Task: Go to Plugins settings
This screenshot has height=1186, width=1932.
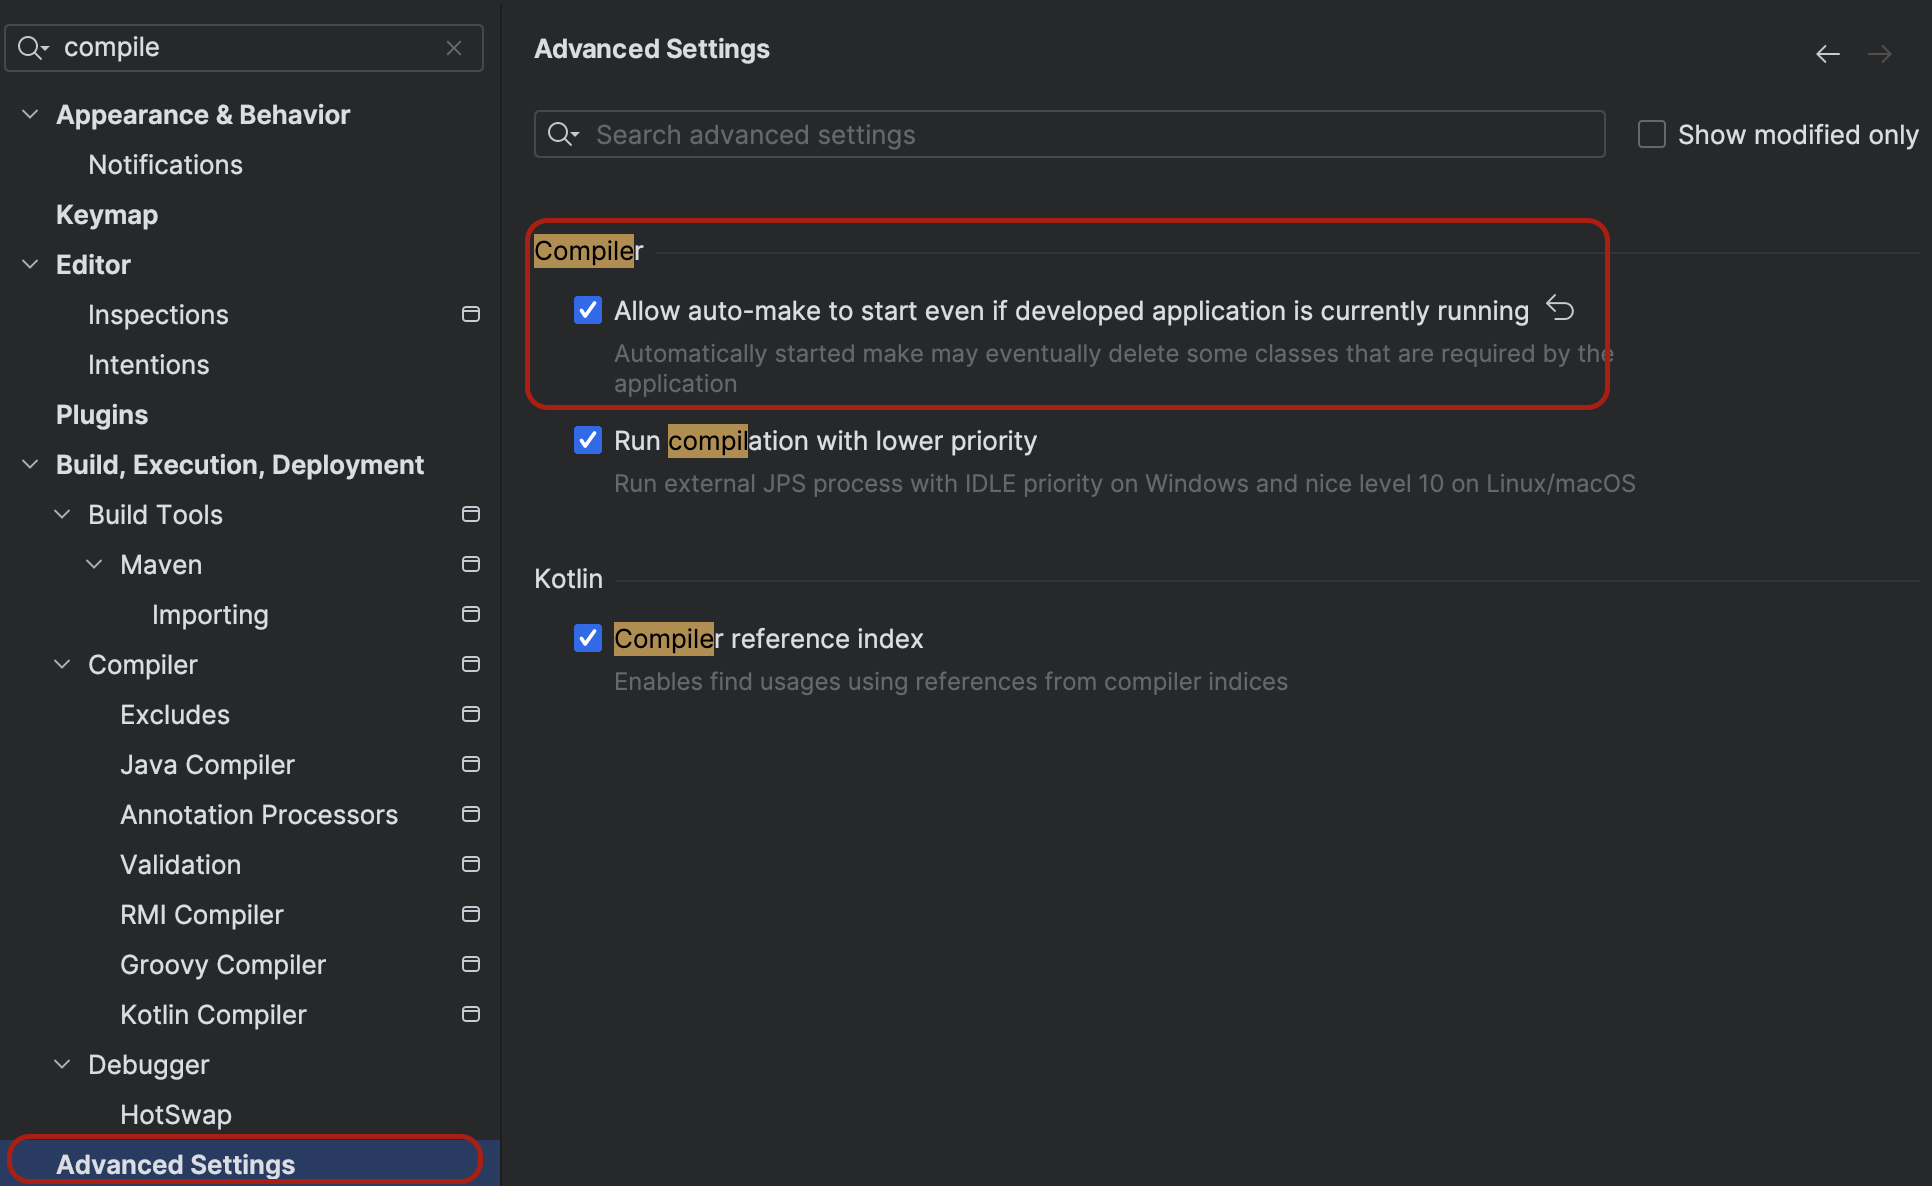Action: [102, 414]
